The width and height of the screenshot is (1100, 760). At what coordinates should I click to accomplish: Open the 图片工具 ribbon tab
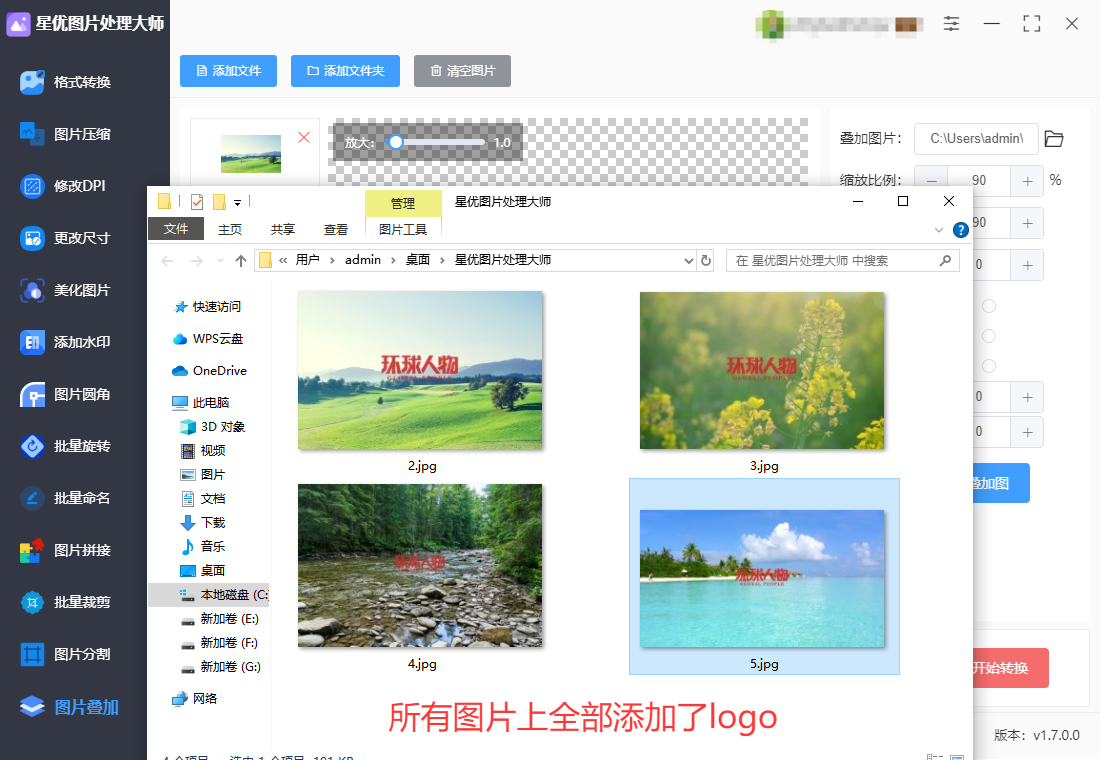point(403,229)
